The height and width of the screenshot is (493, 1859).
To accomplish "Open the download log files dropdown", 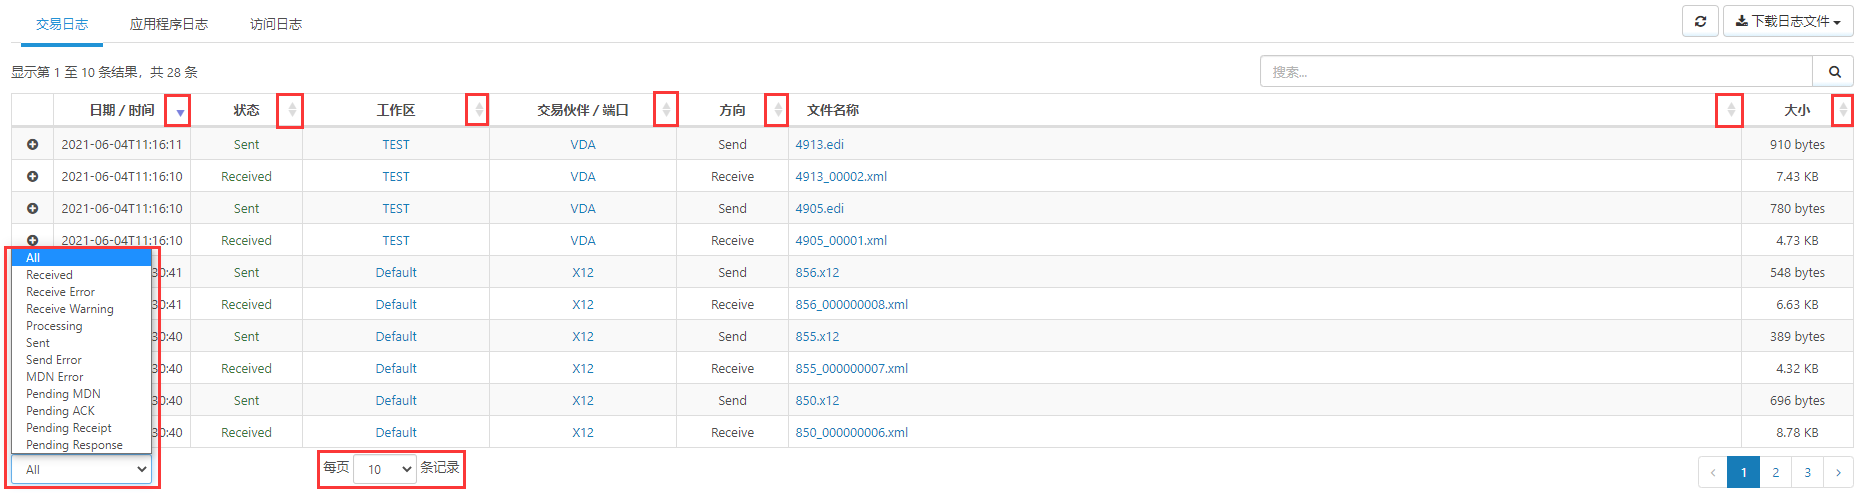I will pyautogui.click(x=1788, y=21).
